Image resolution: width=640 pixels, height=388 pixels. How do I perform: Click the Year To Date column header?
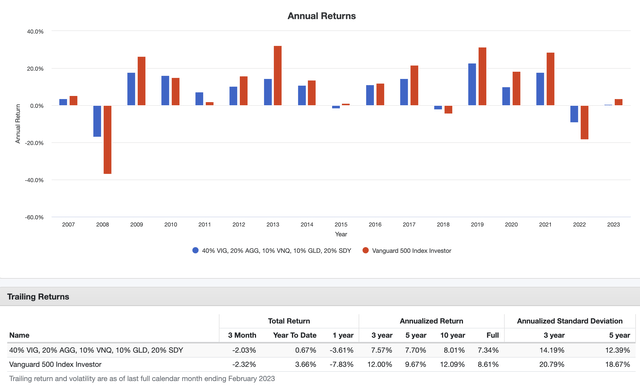pos(295,335)
